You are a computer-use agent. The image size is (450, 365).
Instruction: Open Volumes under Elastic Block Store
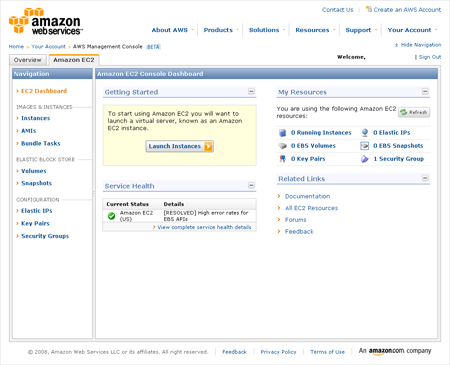pos(34,171)
